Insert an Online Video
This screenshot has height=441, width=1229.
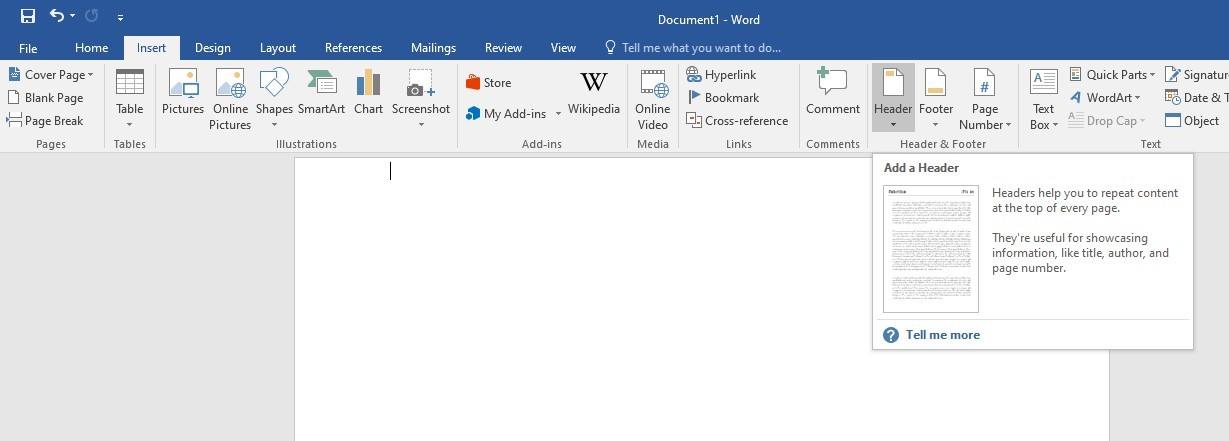point(653,100)
